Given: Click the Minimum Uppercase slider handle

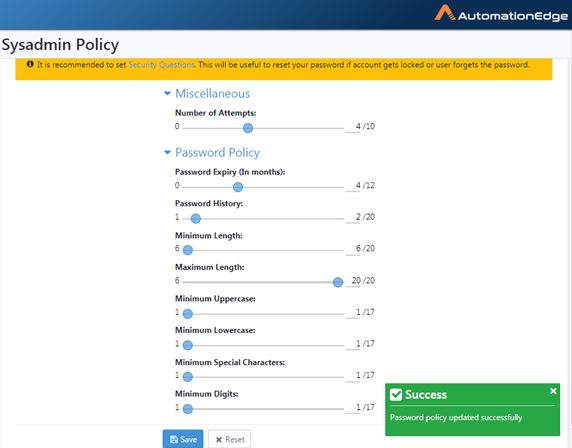Looking at the screenshot, I should (188, 313).
